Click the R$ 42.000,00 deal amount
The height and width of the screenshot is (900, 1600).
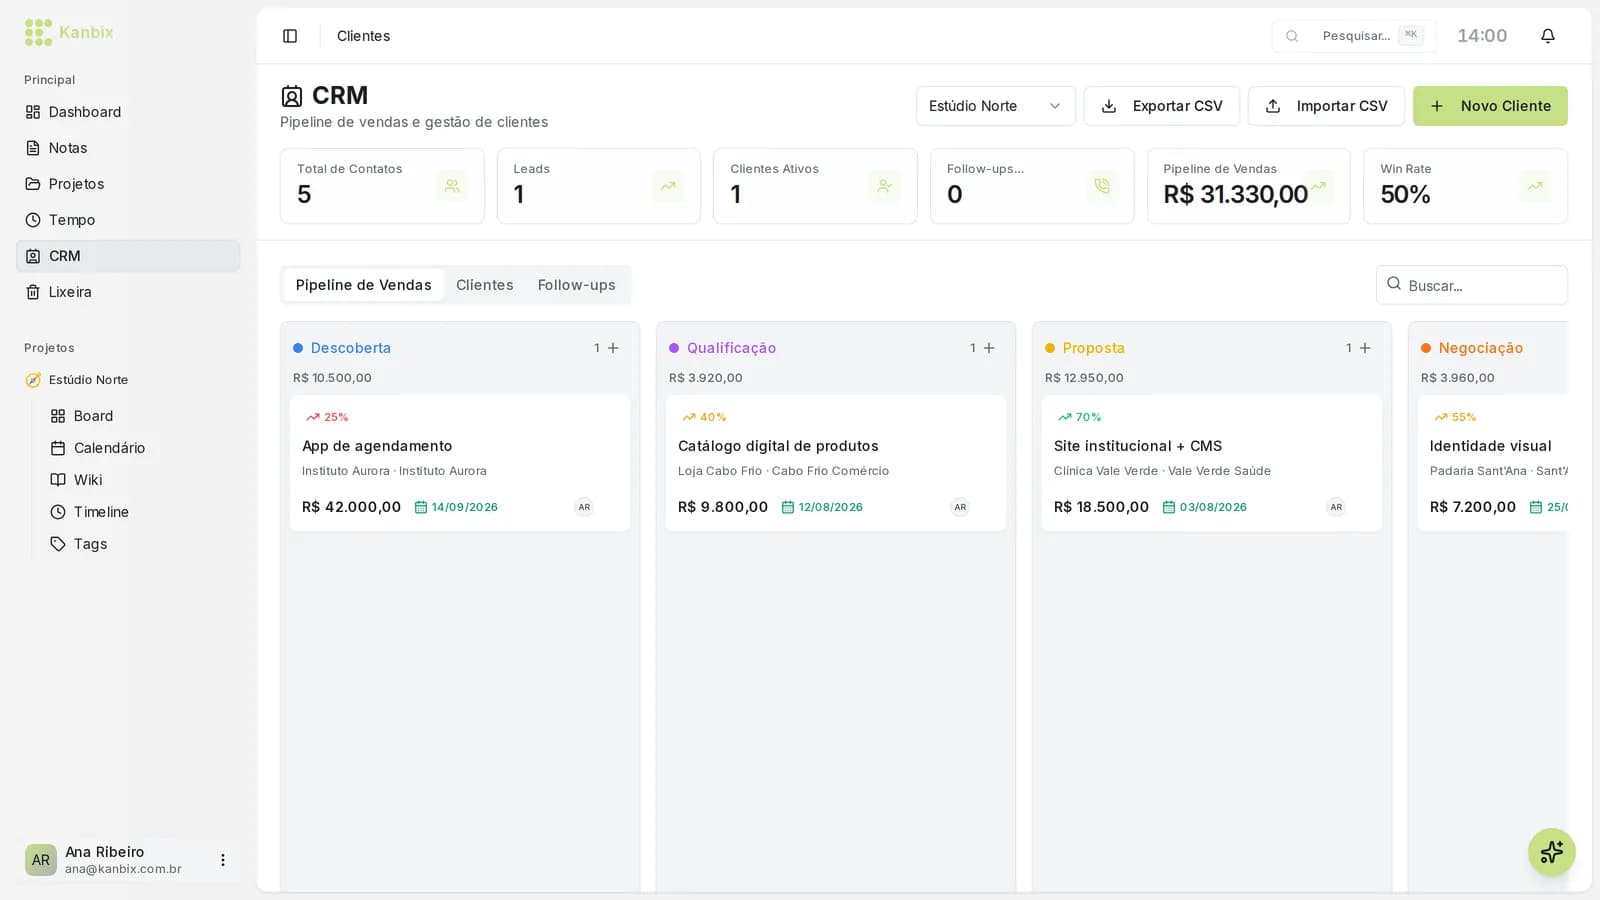tap(352, 507)
